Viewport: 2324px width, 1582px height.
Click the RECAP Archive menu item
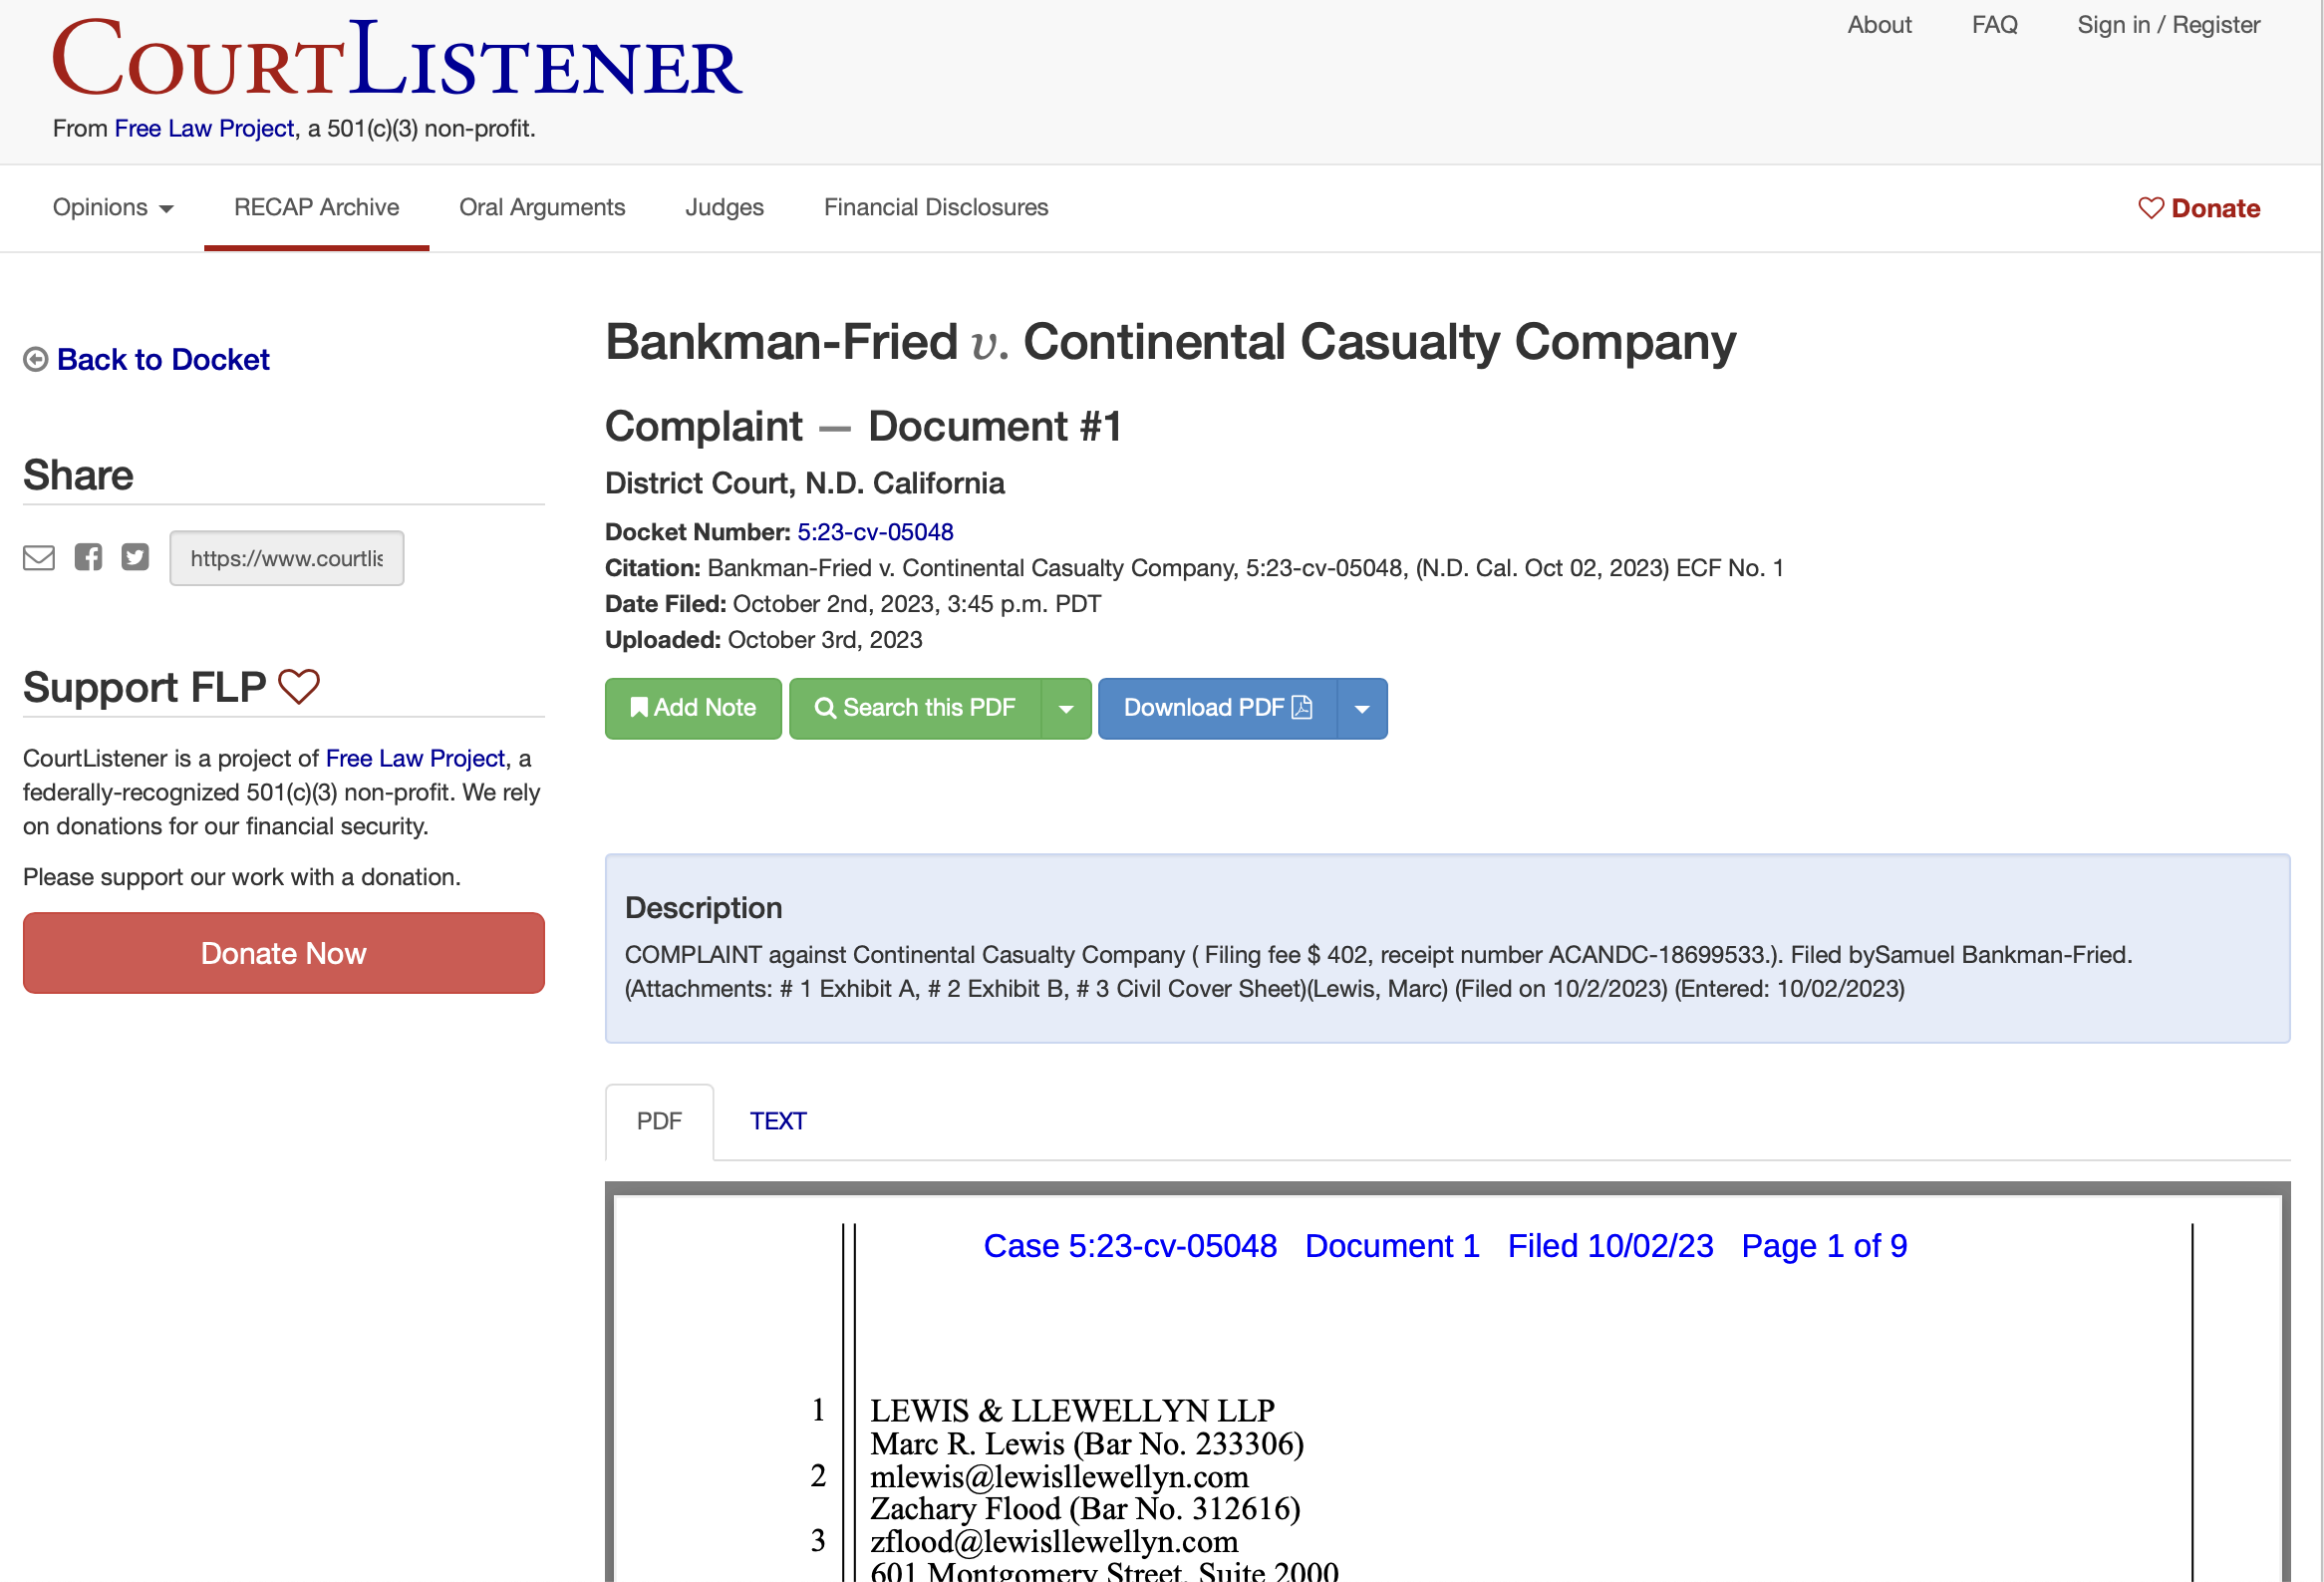pos(318,206)
